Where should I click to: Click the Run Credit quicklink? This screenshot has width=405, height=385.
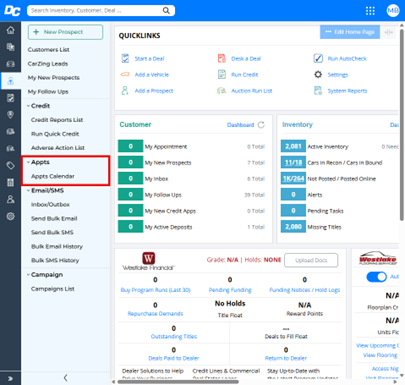click(245, 75)
